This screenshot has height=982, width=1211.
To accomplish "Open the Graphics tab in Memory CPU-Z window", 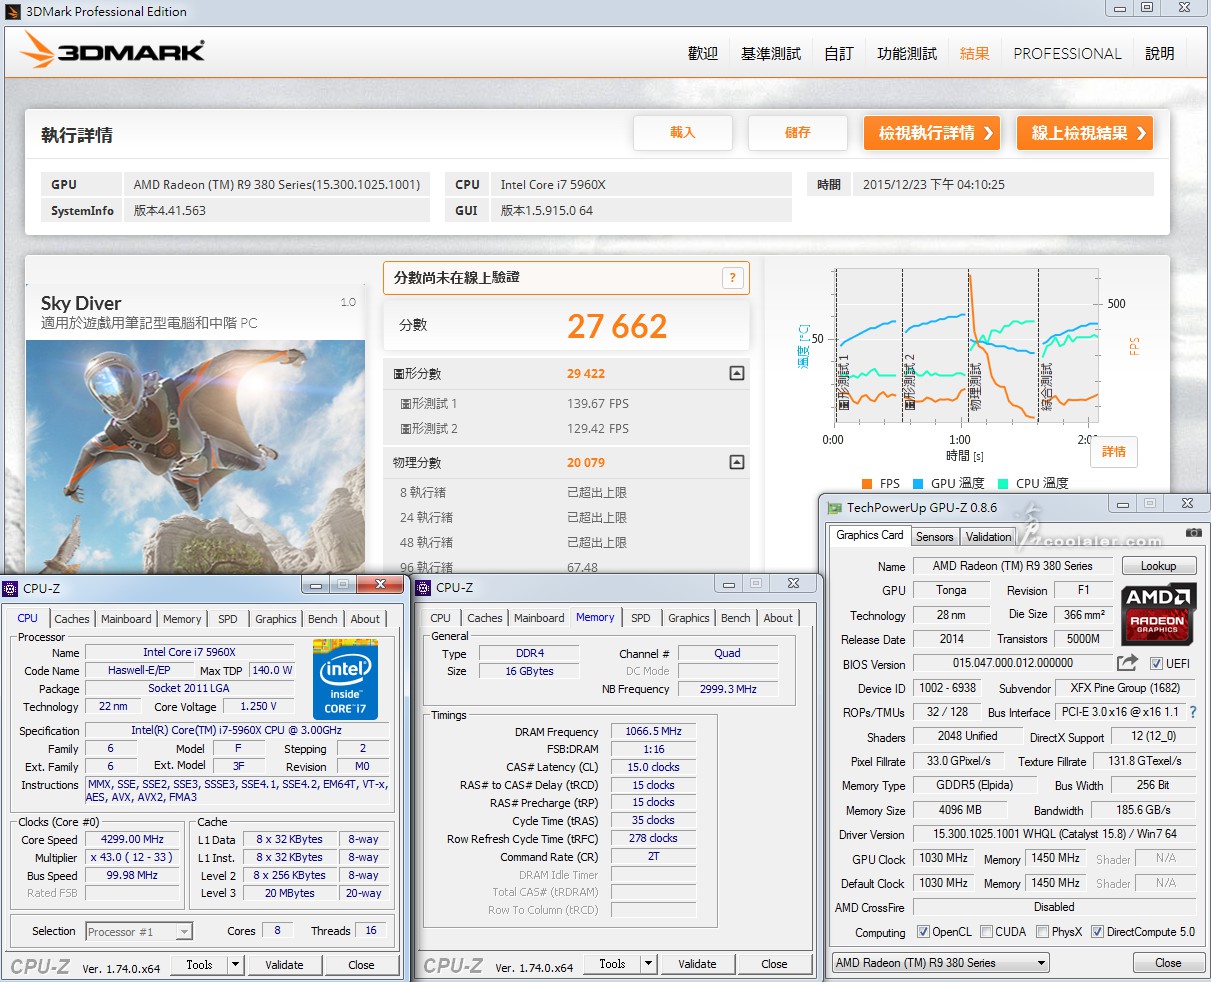I will point(689,618).
